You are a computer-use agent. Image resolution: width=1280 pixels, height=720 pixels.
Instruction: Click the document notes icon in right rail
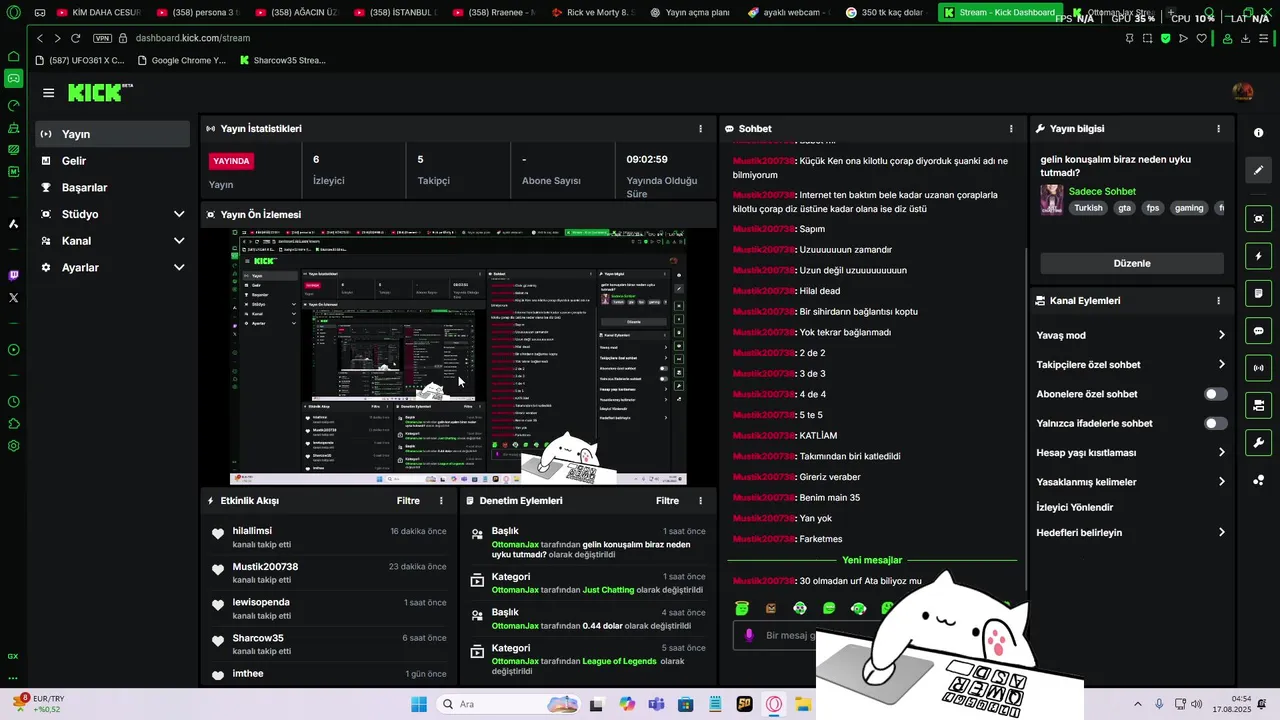tap(1258, 294)
